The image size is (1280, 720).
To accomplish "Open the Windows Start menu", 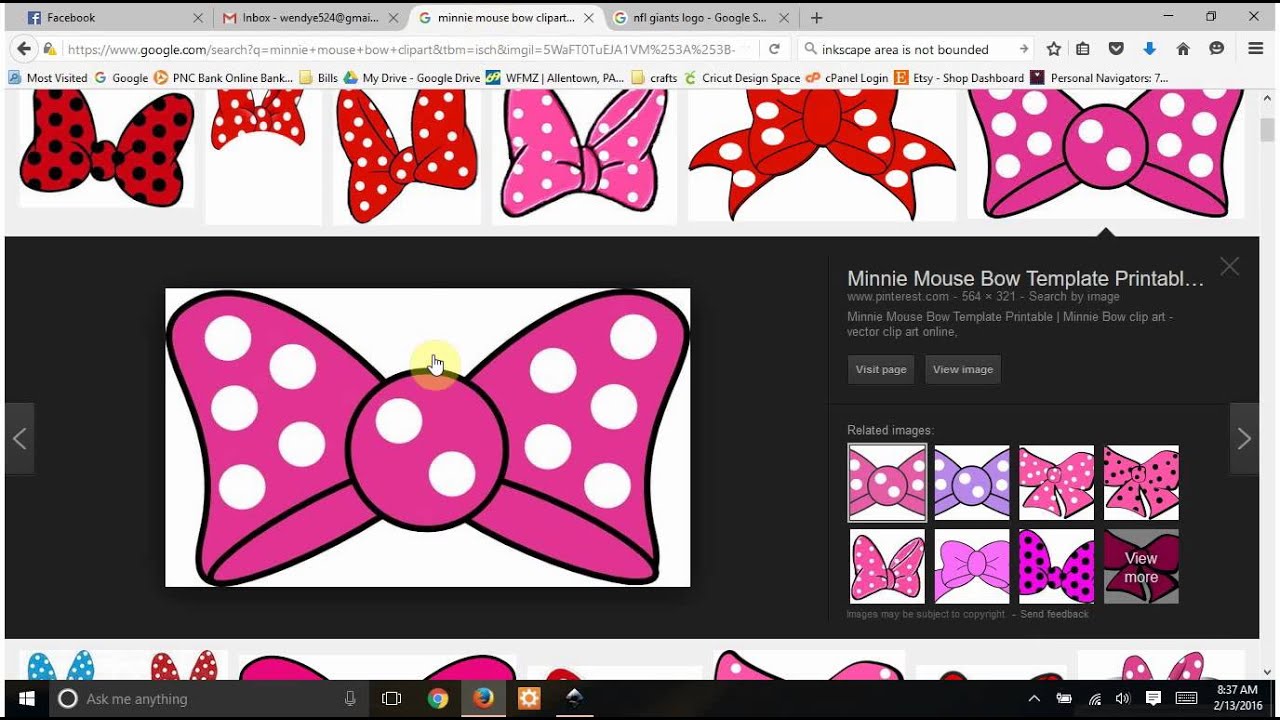I will click(x=25, y=698).
